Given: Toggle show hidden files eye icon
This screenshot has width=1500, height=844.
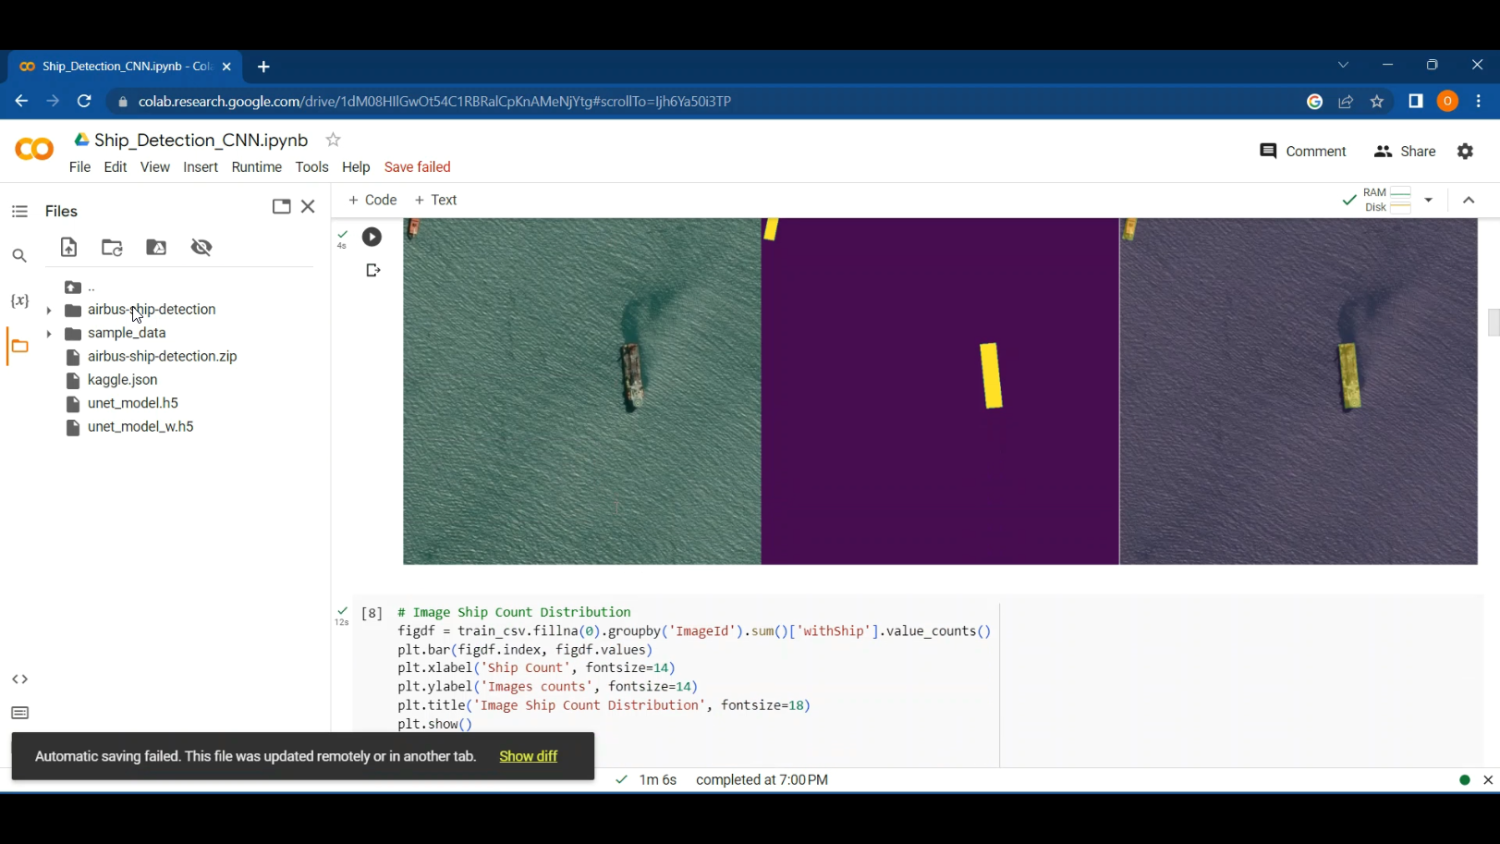Looking at the screenshot, I should coord(201,247).
